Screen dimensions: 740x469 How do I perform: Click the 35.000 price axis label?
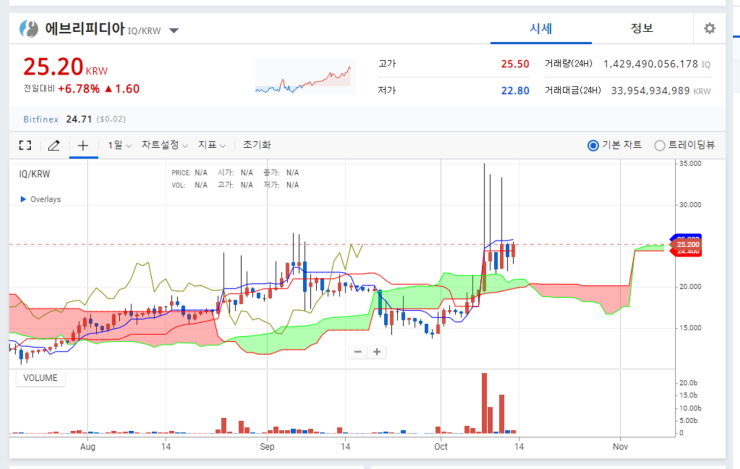(x=690, y=164)
